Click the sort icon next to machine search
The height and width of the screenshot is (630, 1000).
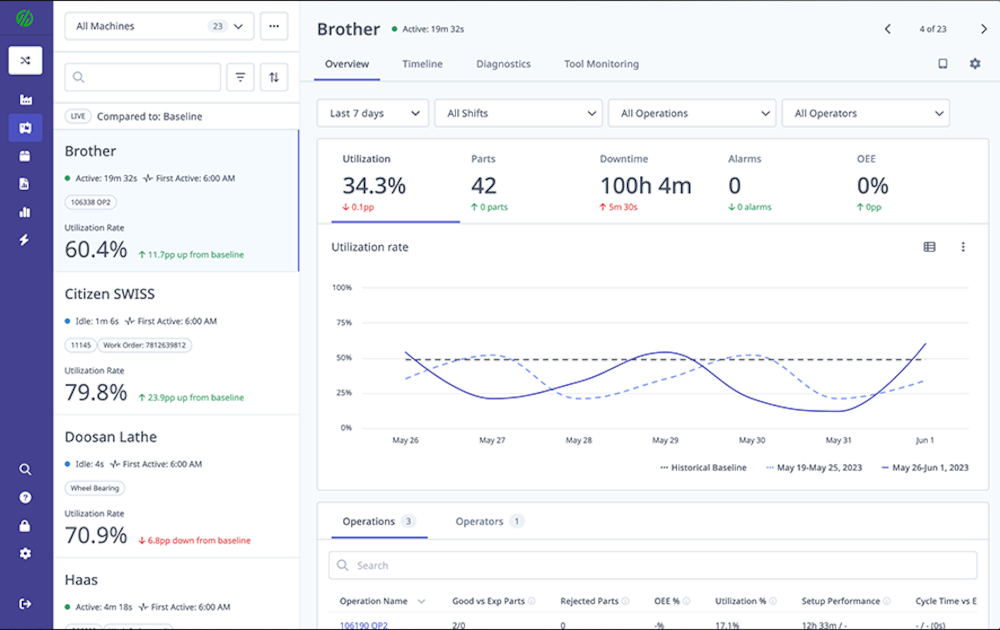(x=273, y=77)
